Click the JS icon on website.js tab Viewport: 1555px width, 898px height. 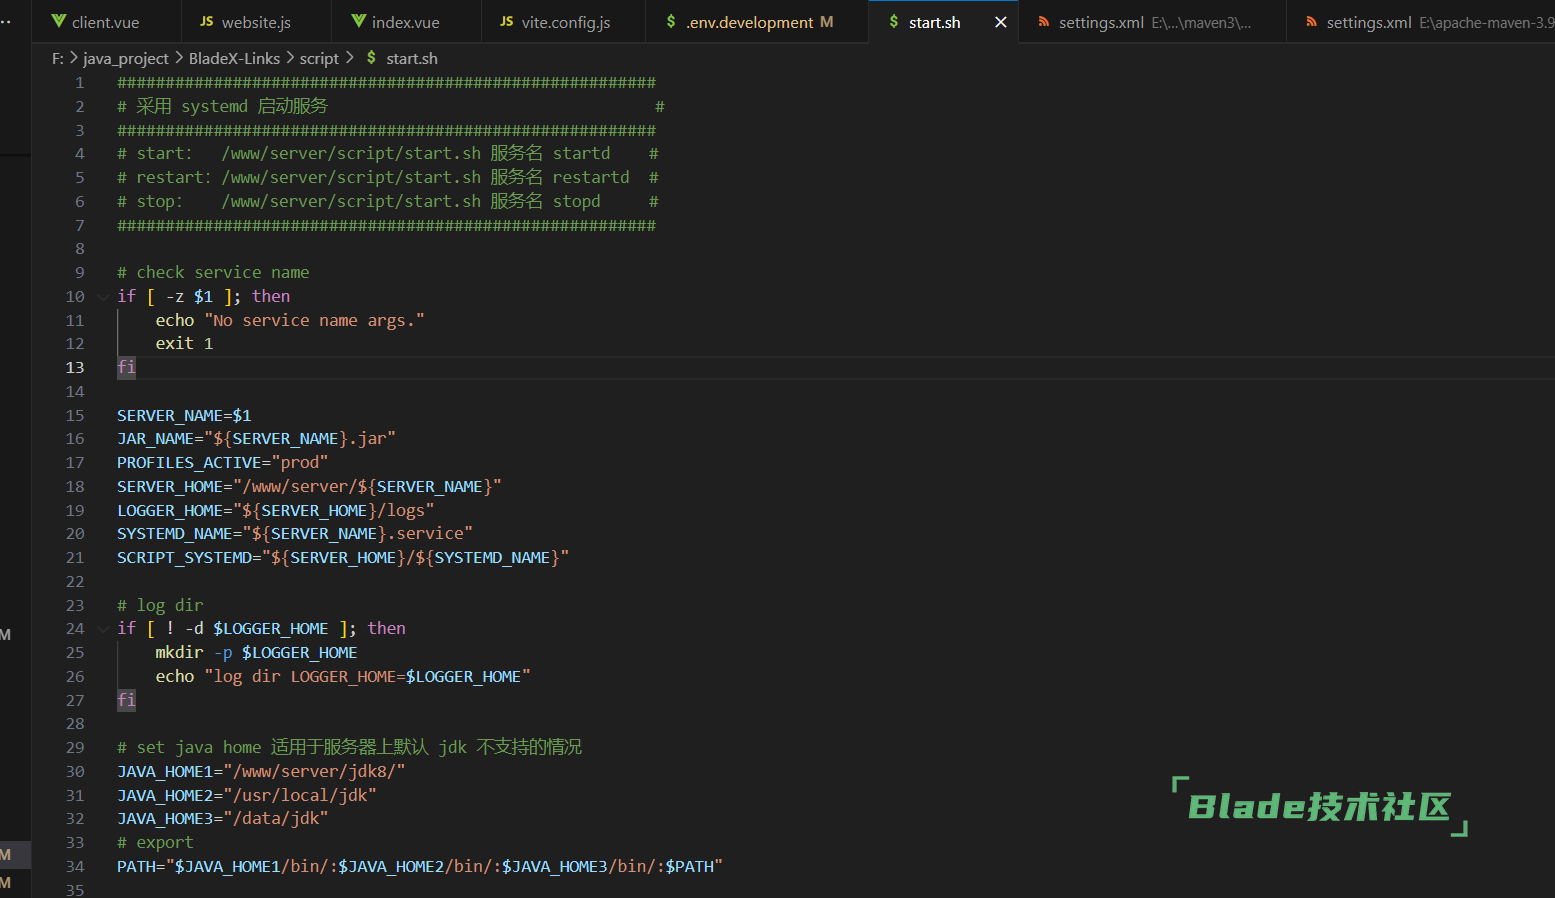pyautogui.click(x=207, y=21)
